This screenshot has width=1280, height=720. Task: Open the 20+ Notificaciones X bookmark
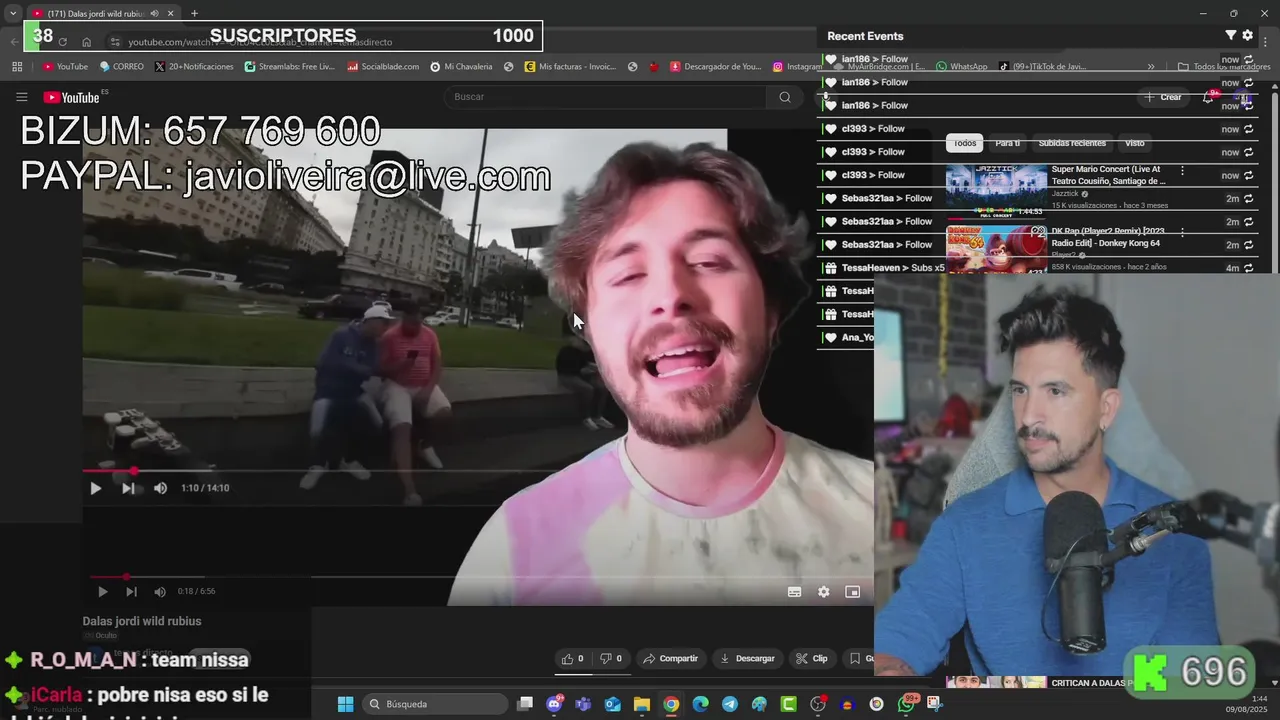(x=194, y=67)
